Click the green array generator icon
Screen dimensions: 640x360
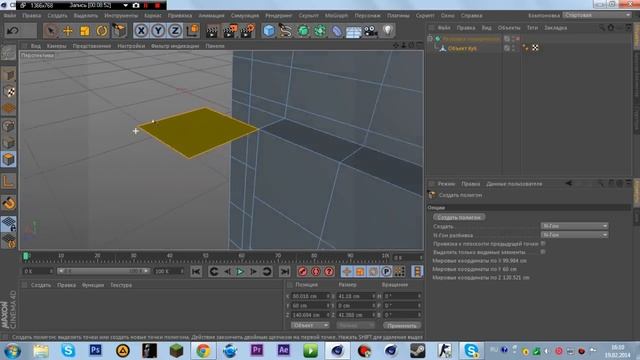point(320,31)
